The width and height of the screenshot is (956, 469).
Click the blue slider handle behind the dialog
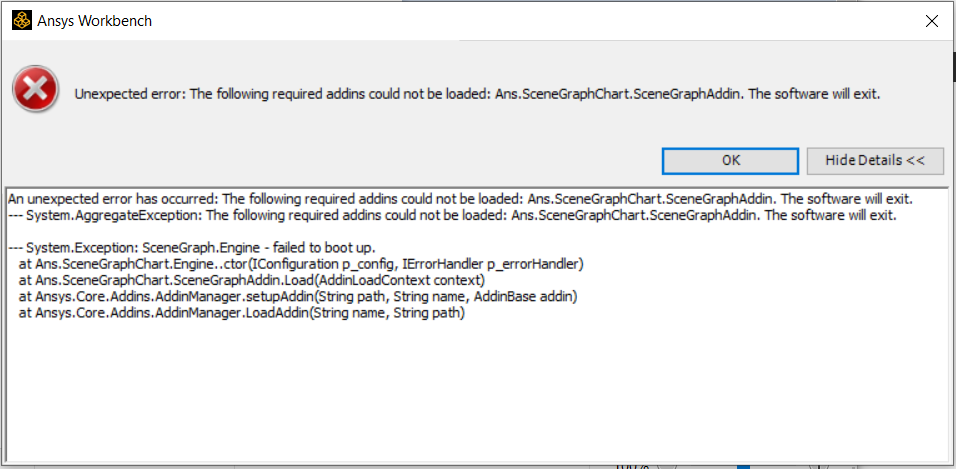[743, 467]
